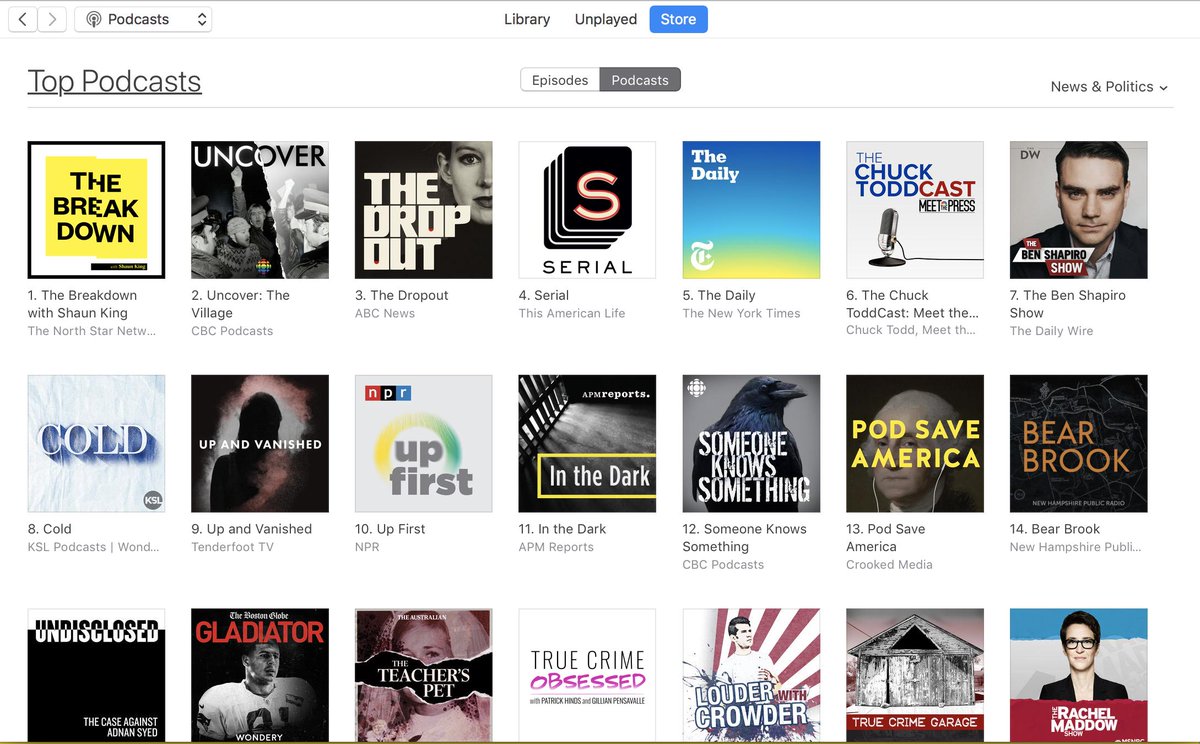Viewport: 1200px width, 744px height.
Task: Expand the News & Politics category dropdown
Action: (x=1109, y=87)
